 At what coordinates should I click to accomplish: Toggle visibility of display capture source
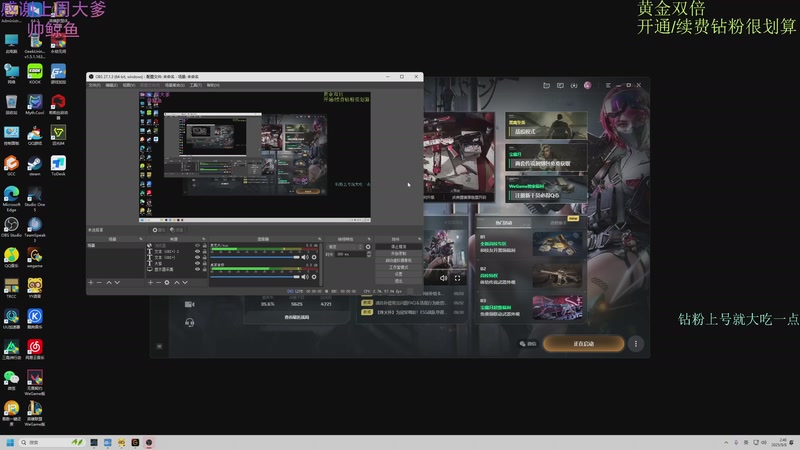pyautogui.click(x=197, y=269)
